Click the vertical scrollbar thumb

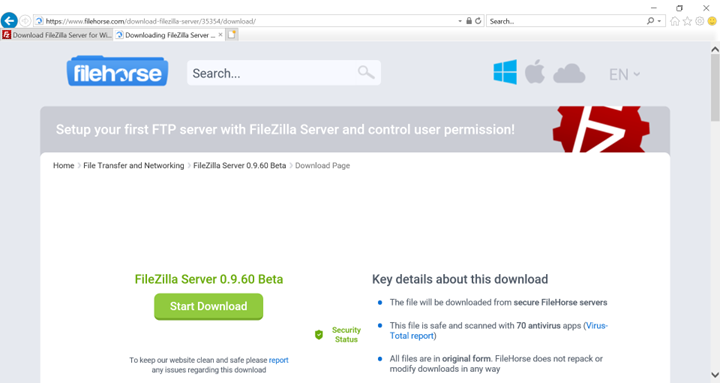click(715, 88)
